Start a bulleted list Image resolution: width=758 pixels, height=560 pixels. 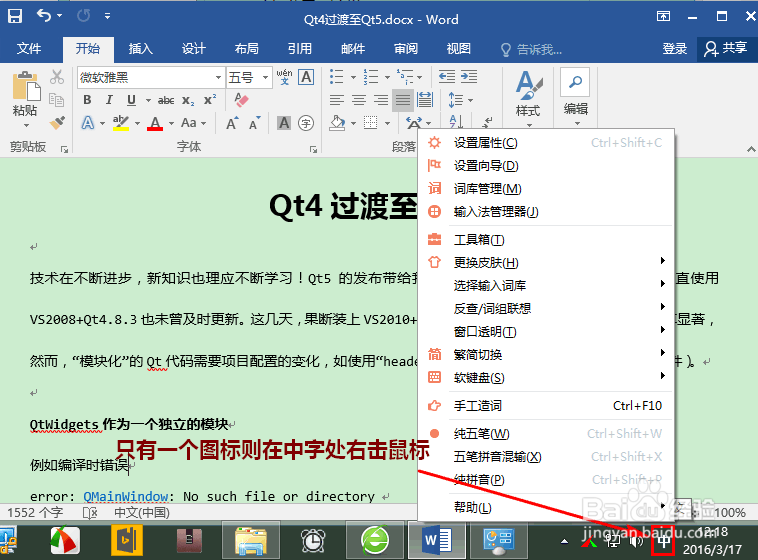[x=336, y=76]
